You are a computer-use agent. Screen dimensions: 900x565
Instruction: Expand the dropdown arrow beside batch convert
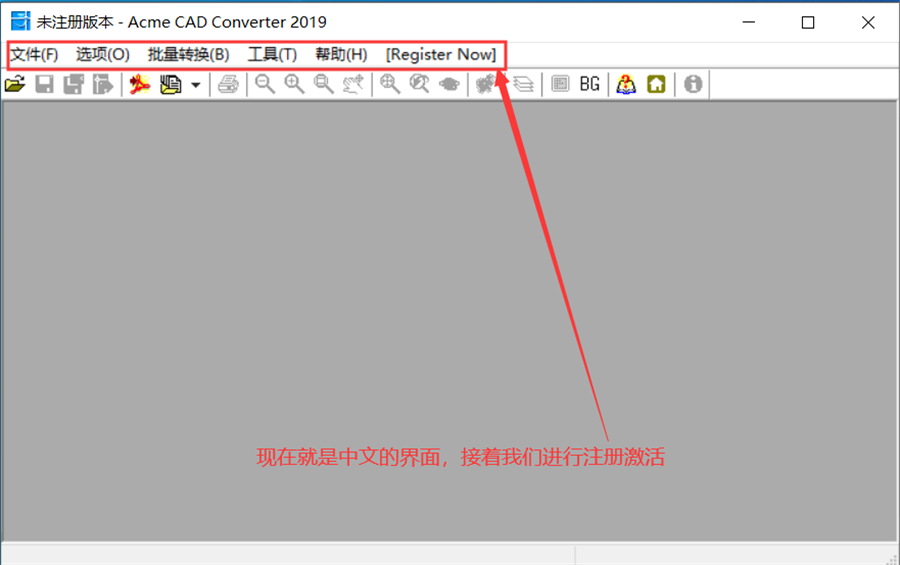[196, 85]
